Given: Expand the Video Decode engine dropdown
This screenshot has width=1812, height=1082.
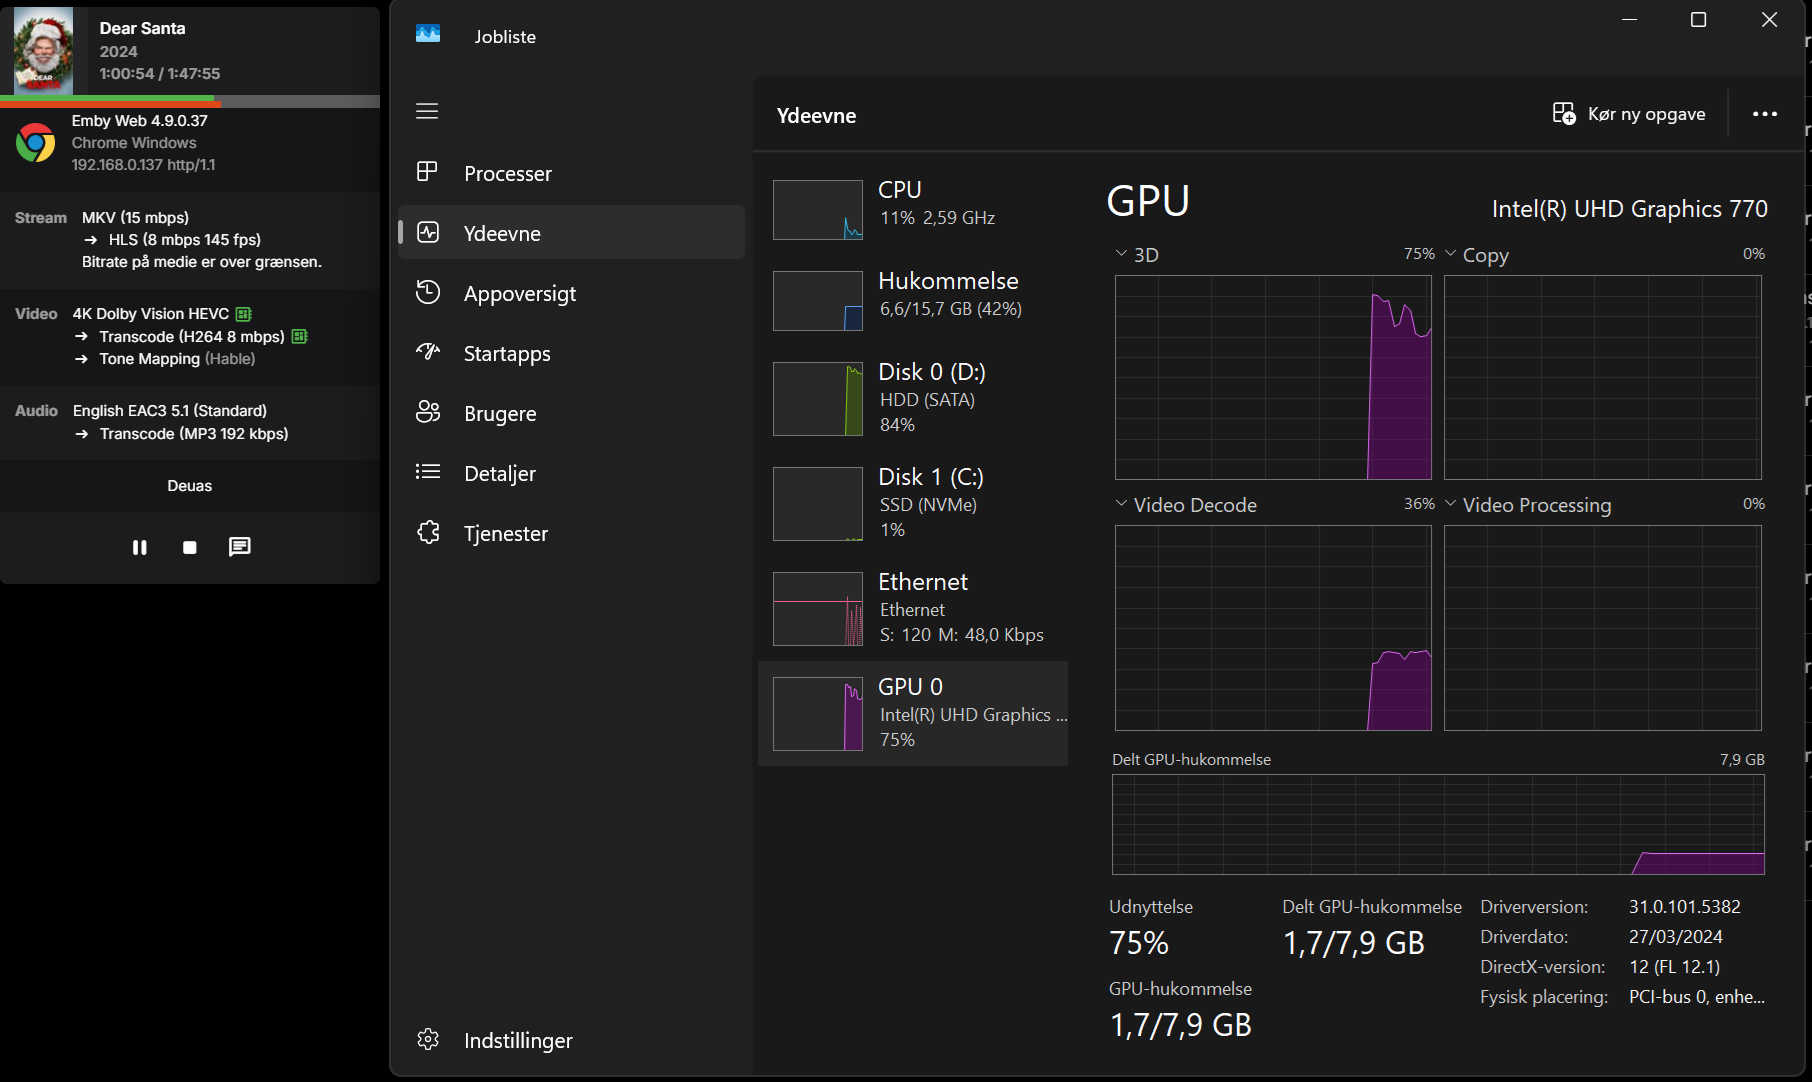Looking at the screenshot, I should pos(1121,504).
